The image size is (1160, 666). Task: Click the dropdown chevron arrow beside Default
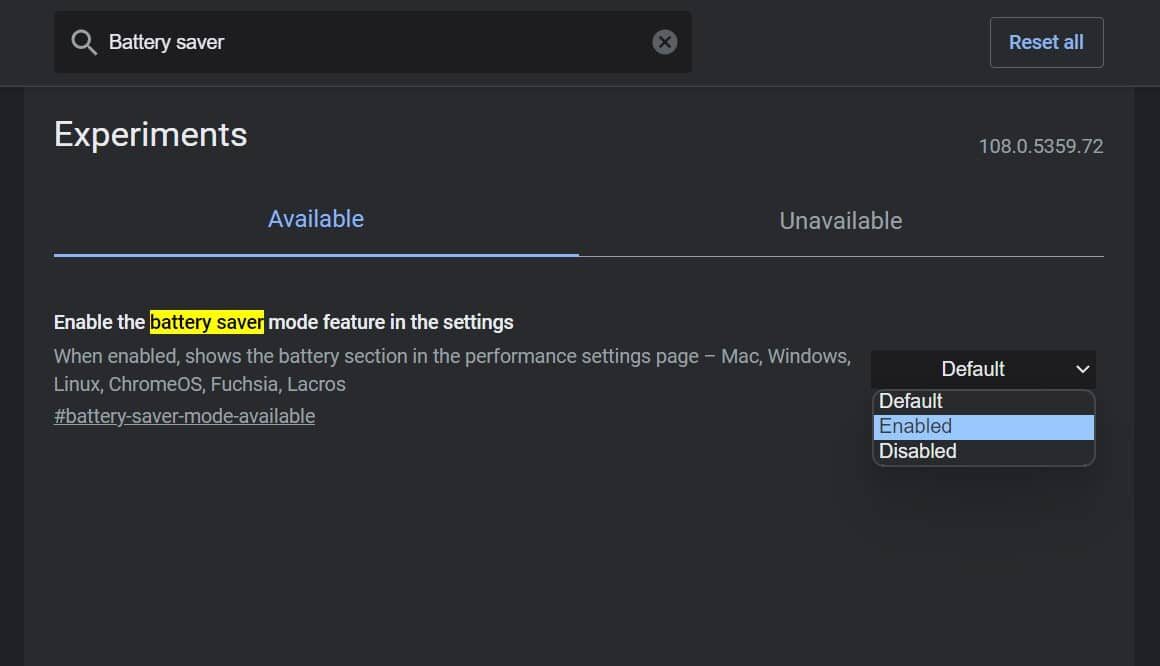[x=1082, y=369]
